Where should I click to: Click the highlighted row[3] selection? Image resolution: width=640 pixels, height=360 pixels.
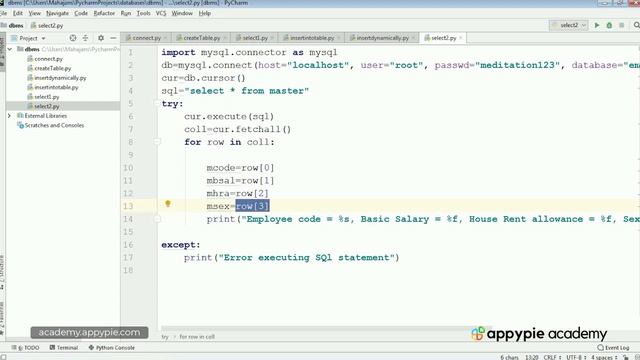point(252,206)
